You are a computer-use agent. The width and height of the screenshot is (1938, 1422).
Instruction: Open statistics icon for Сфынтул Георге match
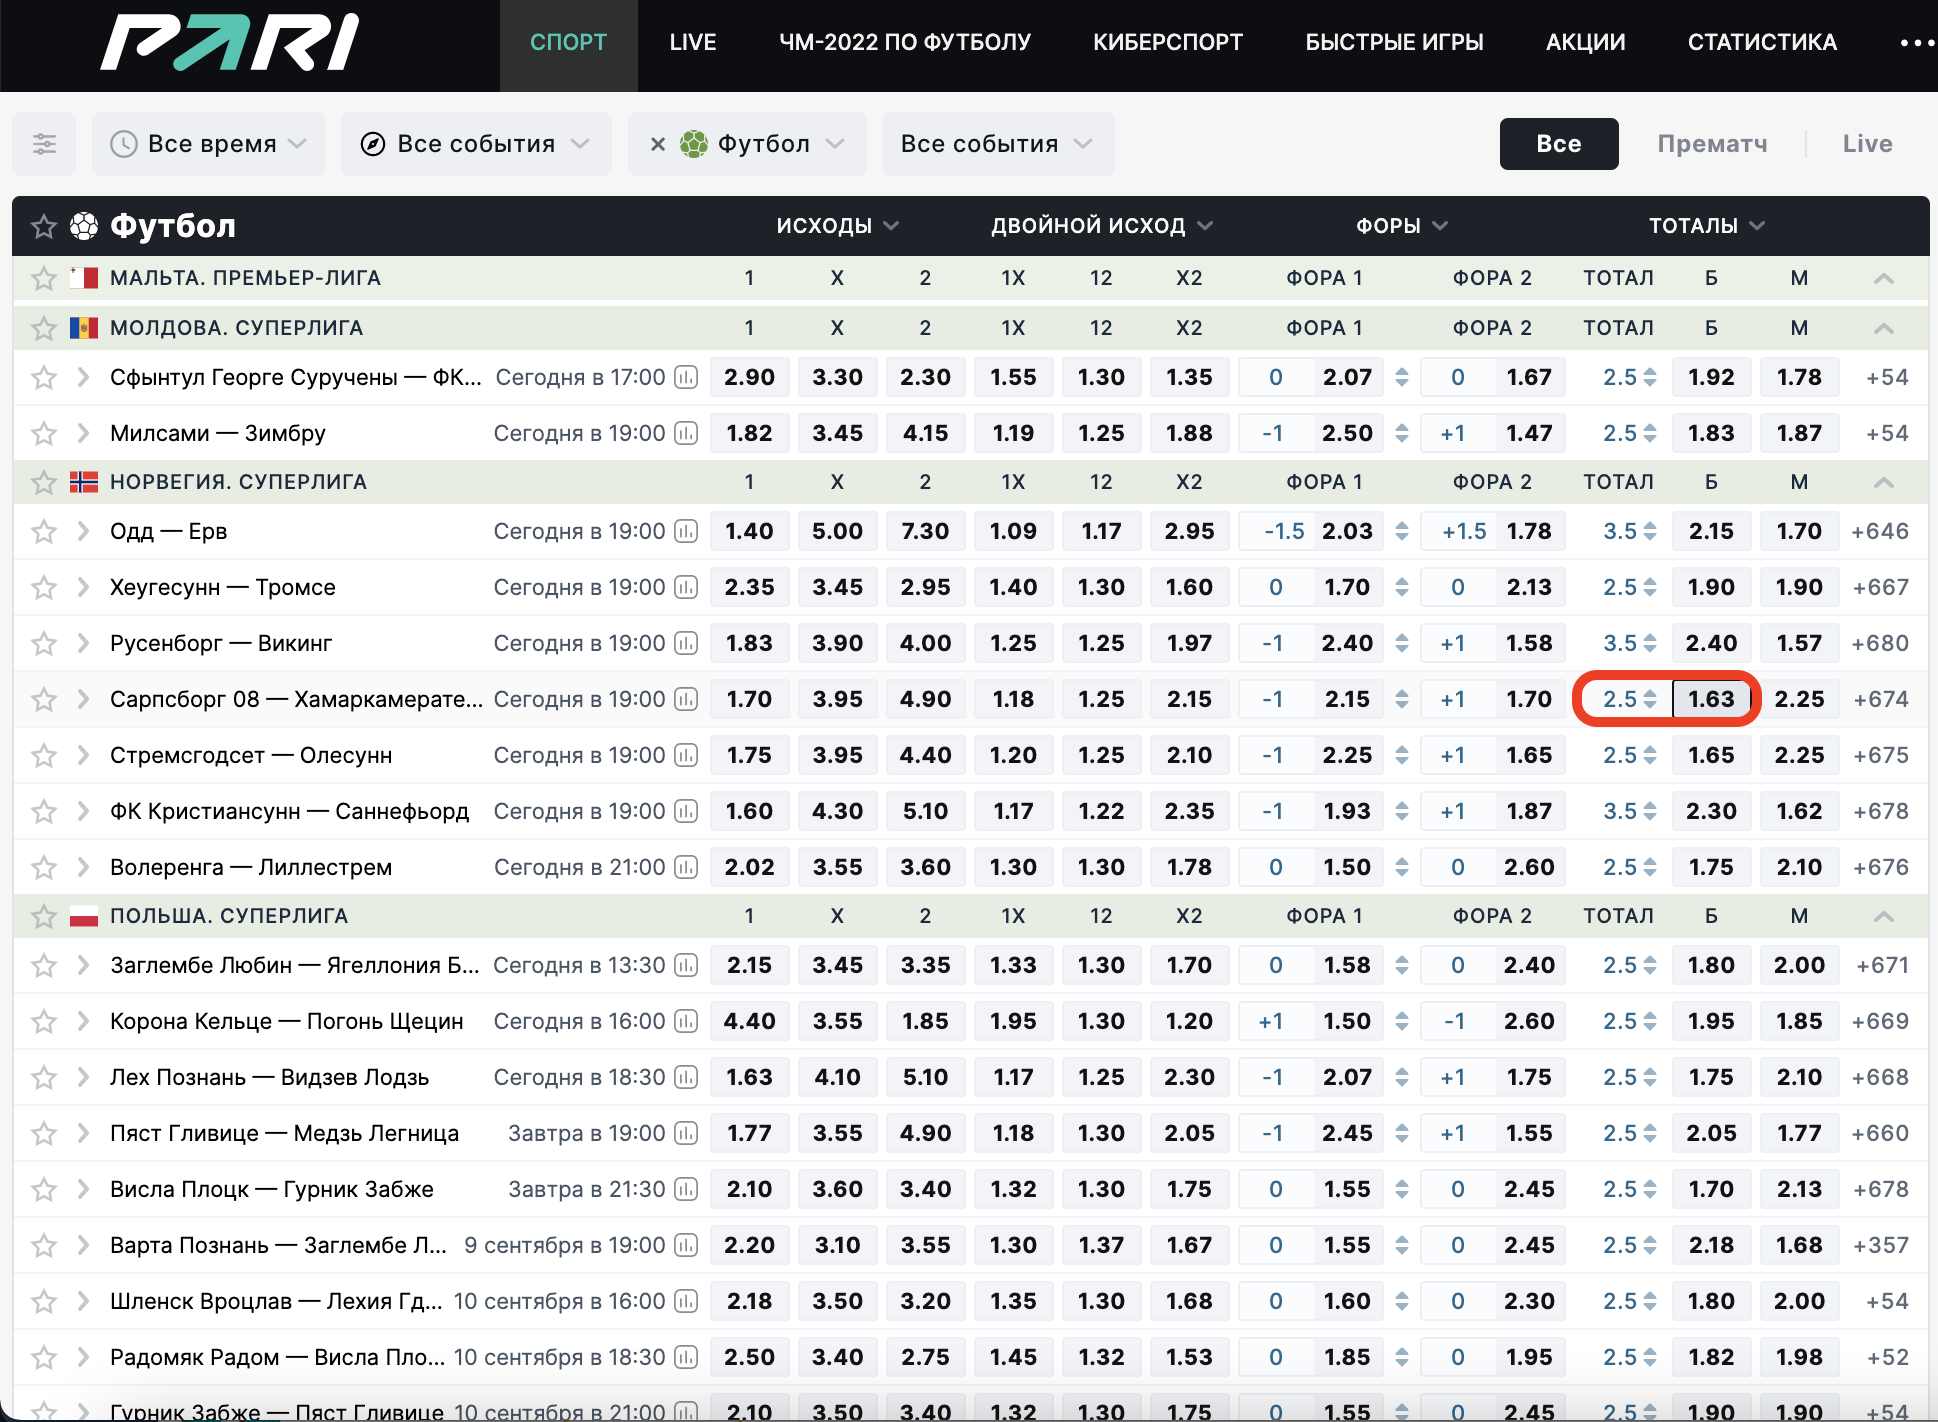[686, 377]
